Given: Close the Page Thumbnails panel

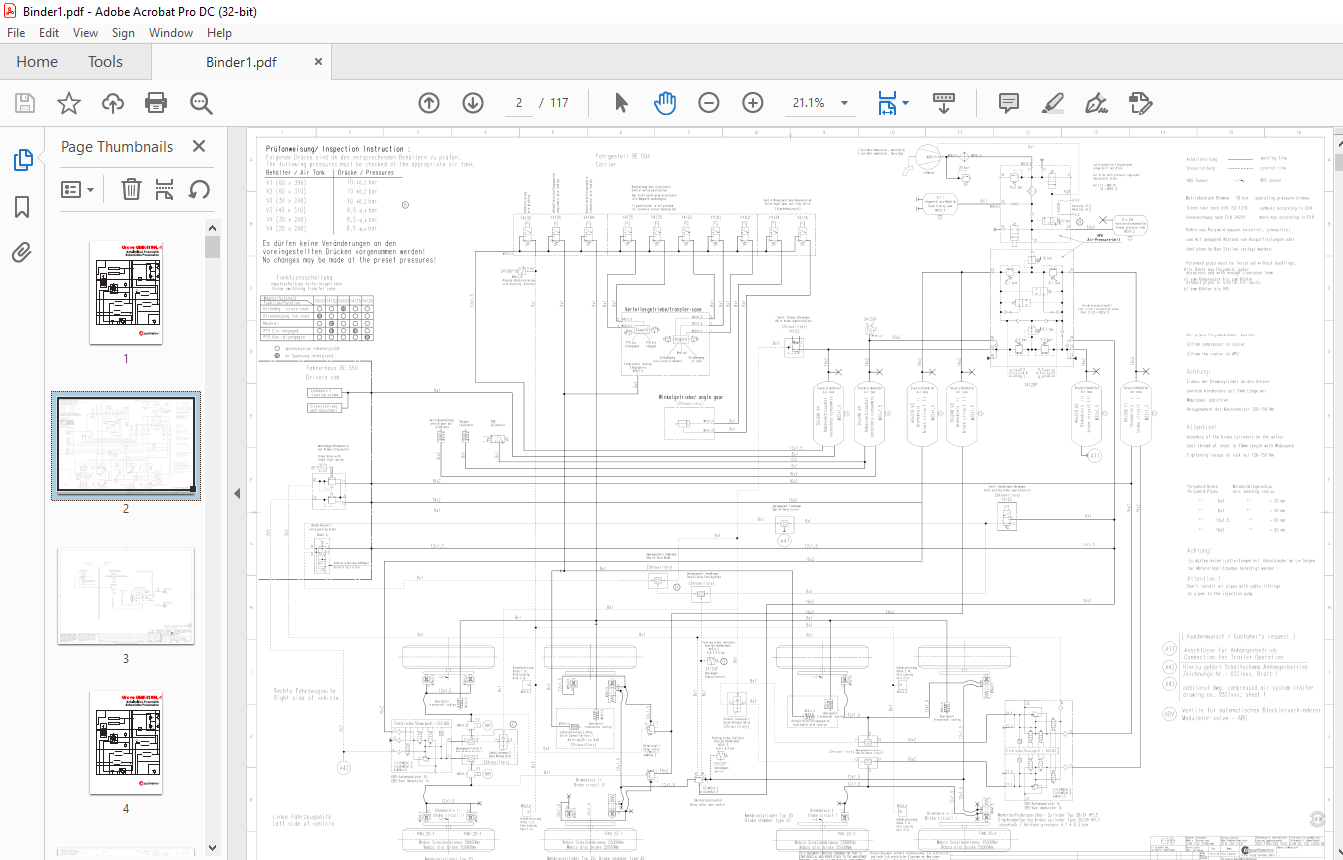Looking at the screenshot, I should click(199, 147).
